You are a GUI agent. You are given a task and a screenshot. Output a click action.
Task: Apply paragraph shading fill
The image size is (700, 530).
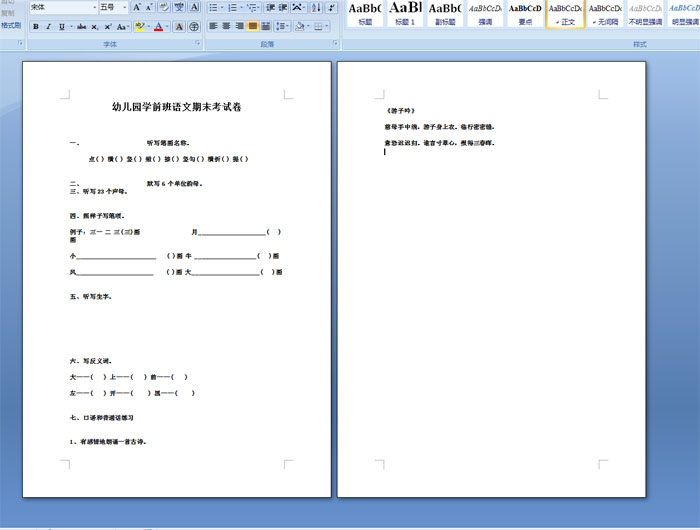pyautogui.click(x=300, y=27)
